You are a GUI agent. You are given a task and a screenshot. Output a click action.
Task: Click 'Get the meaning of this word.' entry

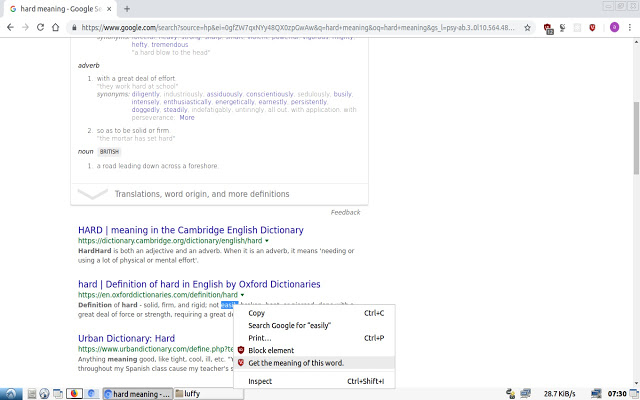[x=314, y=363]
